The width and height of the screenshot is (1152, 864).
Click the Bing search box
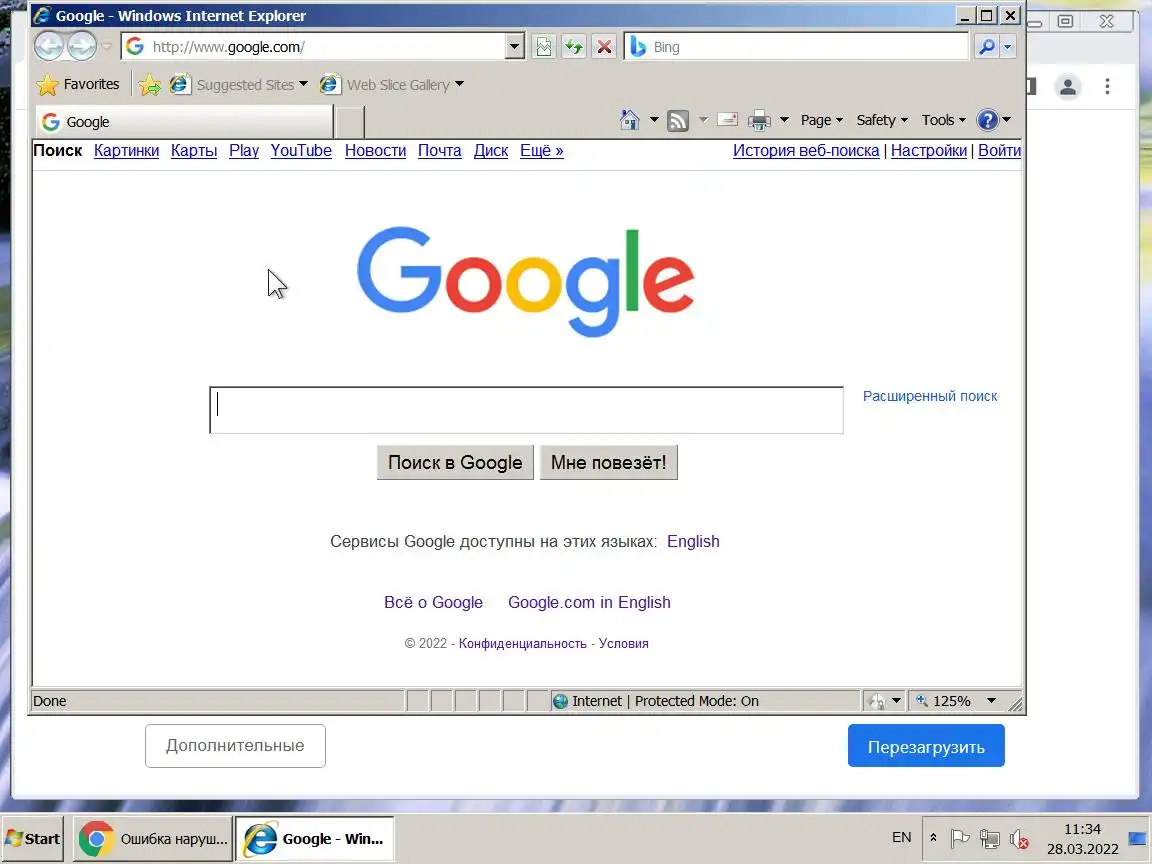coord(796,47)
